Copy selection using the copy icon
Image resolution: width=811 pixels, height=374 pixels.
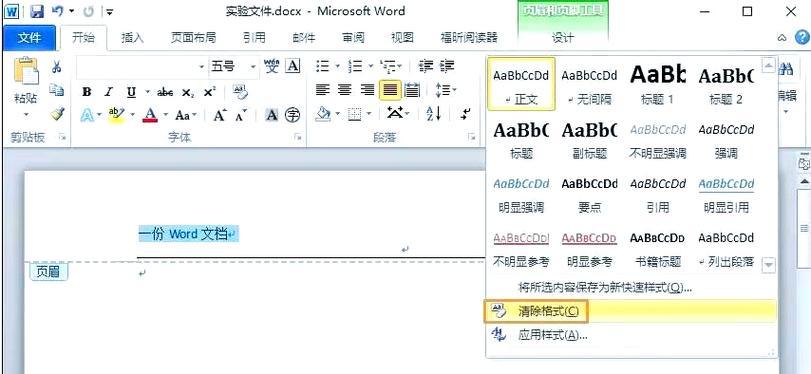coord(56,90)
